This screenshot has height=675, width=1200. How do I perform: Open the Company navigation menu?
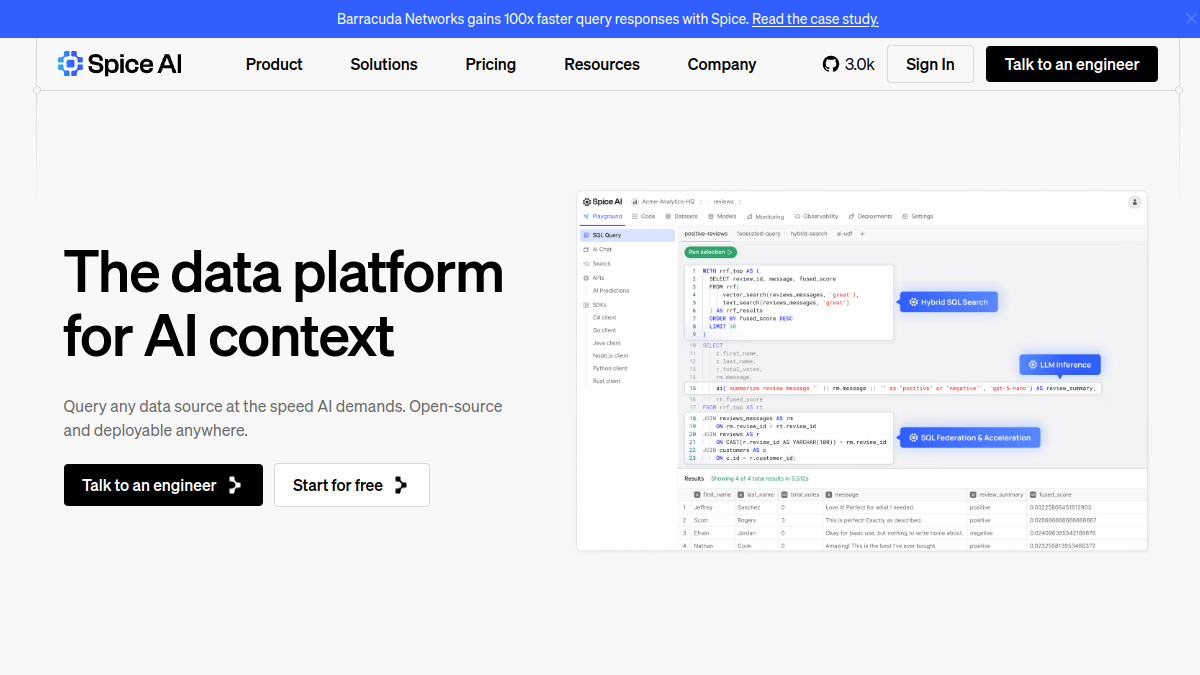tap(722, 64)
